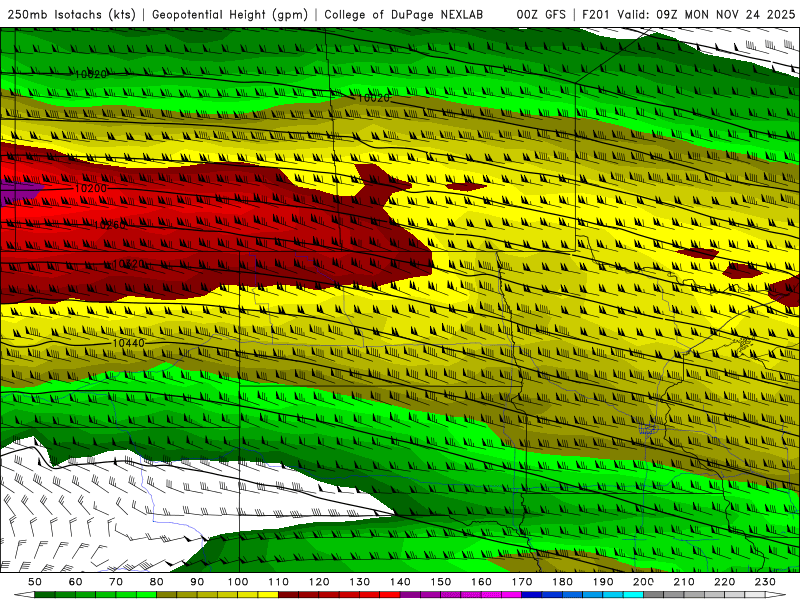
Task: Pick the darkest green swatch just right of 50
Action: pyautogui.click(x=45, y=595)
